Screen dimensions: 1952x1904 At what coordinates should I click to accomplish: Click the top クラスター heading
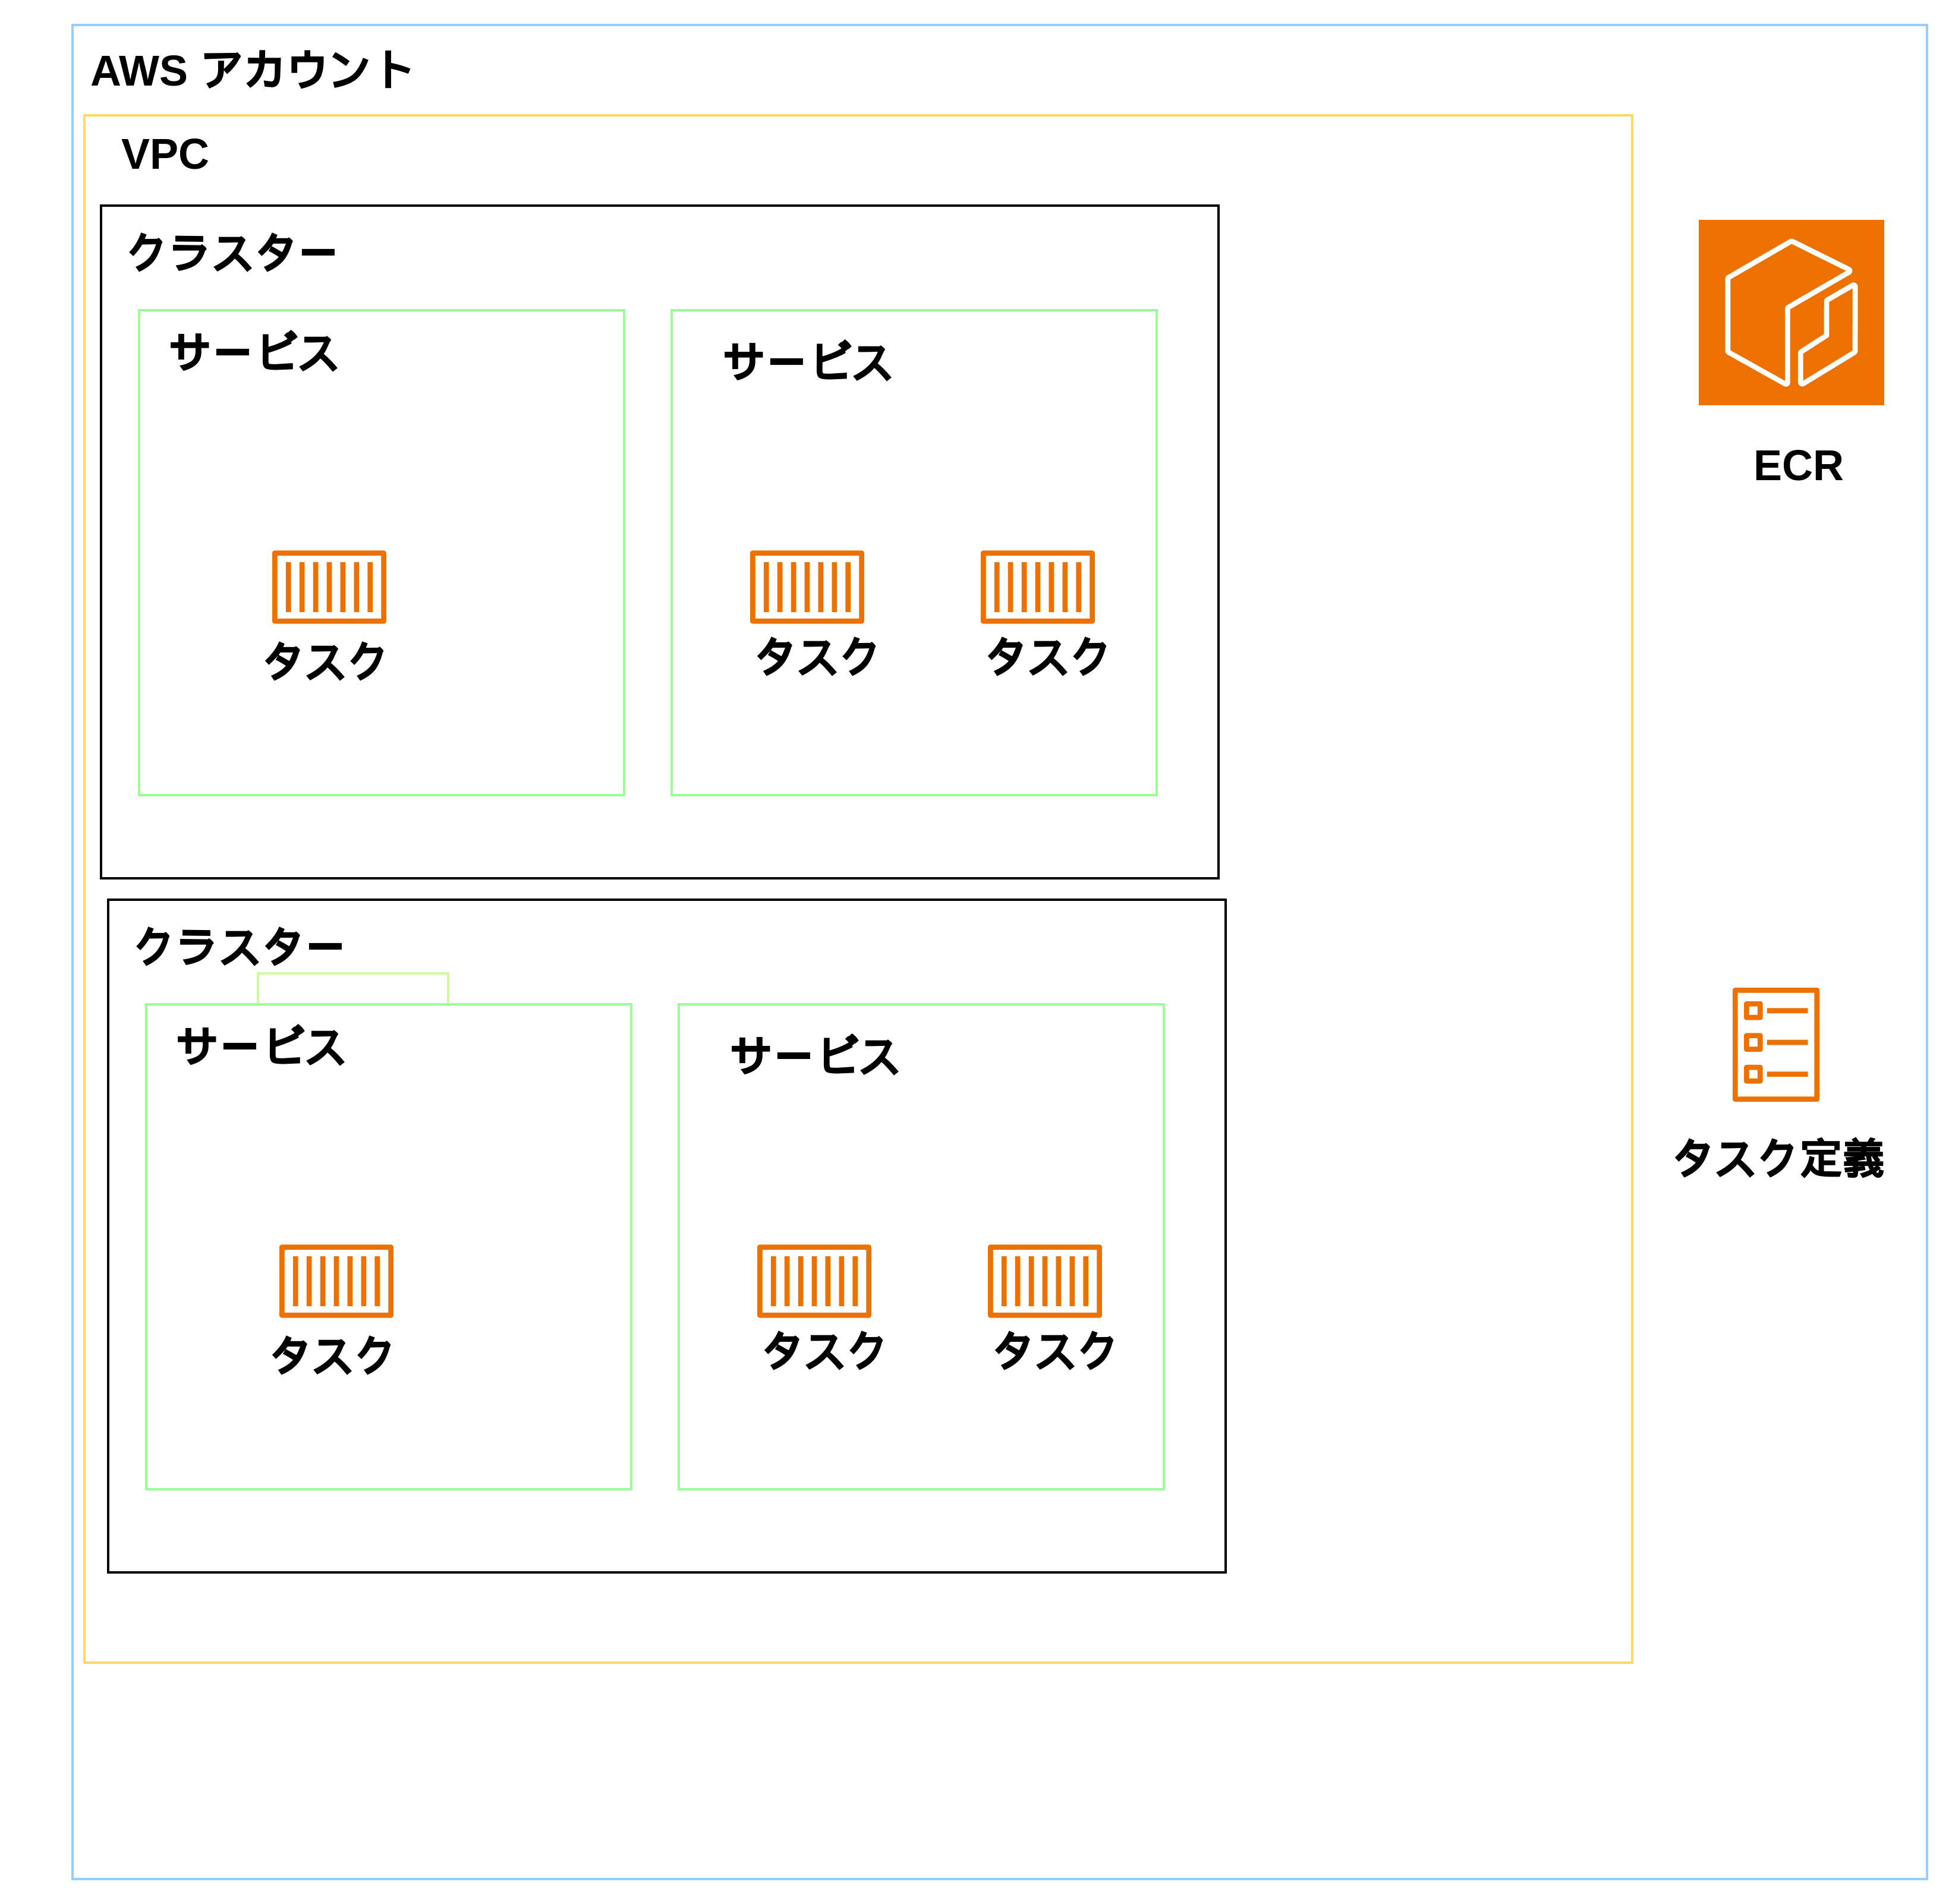click(232, 252)
